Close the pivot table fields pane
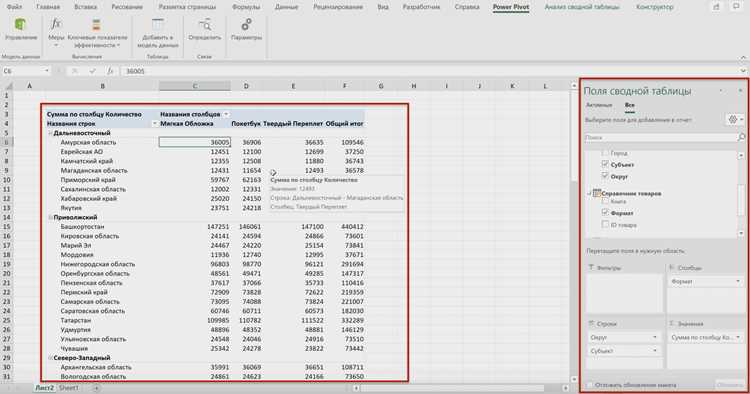Image resolution: width=750 pixels, height=394 pixels. click(740, 90)
